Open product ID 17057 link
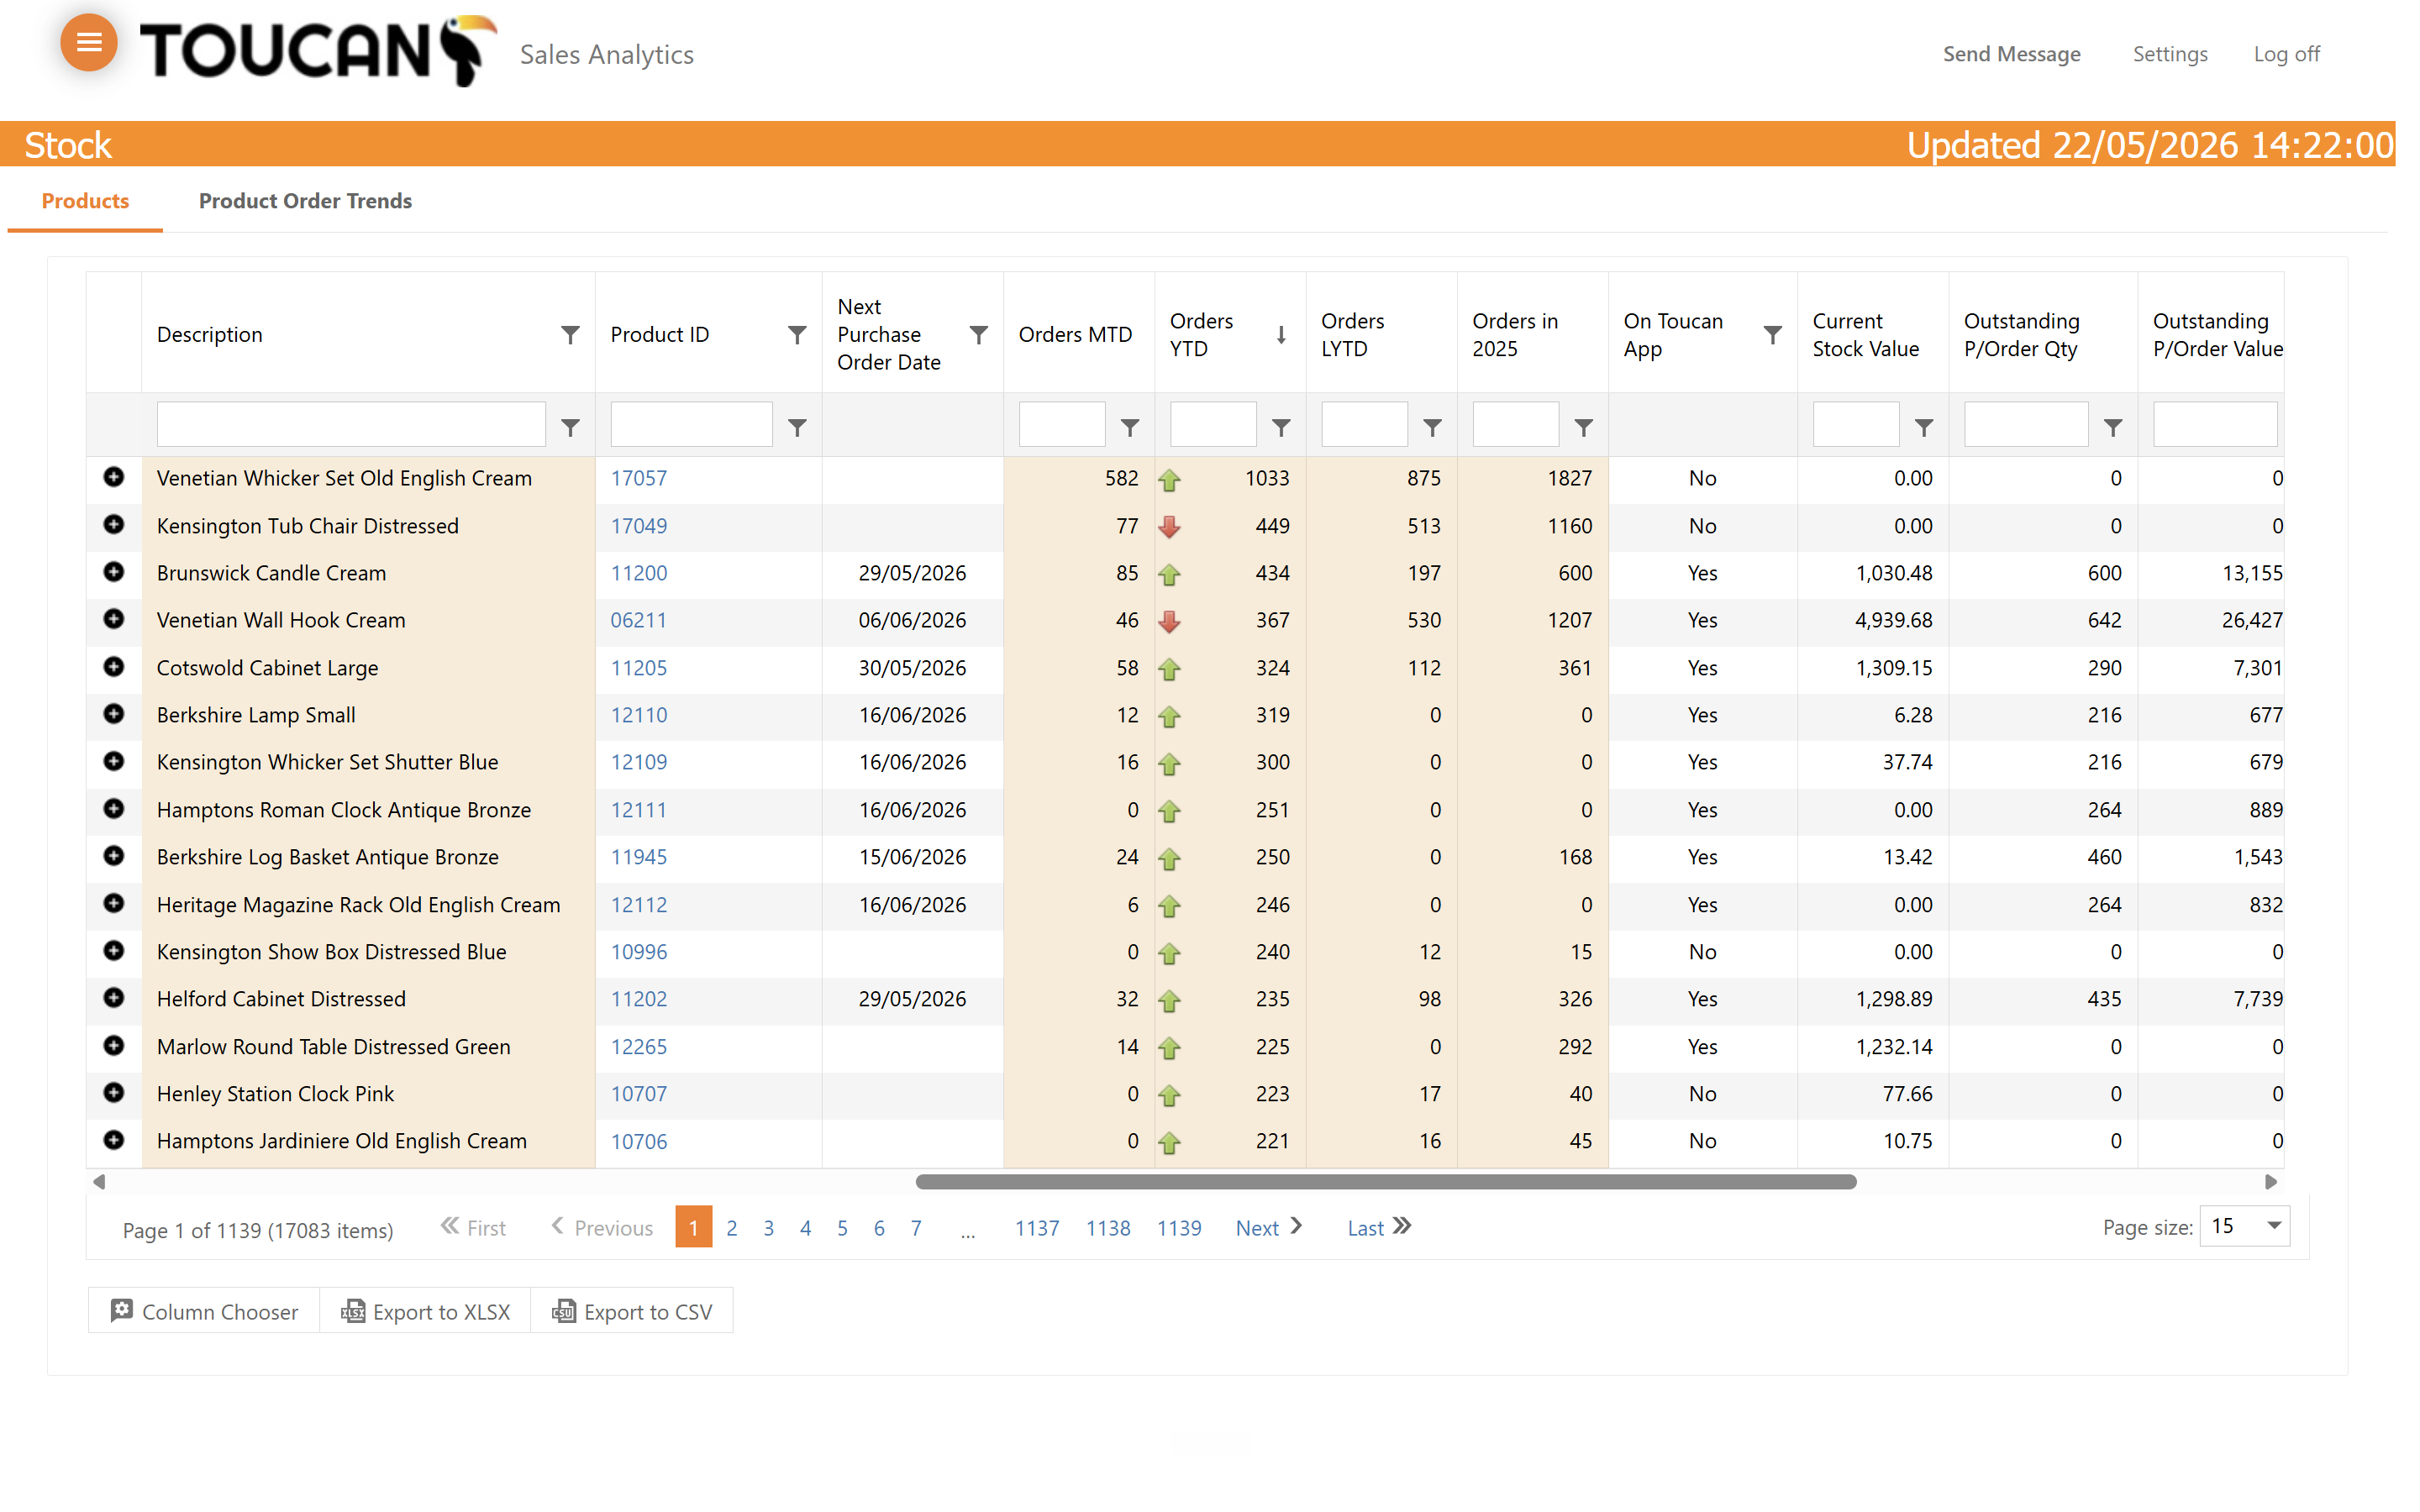Screen dimensions: 2420x1512 638,478
